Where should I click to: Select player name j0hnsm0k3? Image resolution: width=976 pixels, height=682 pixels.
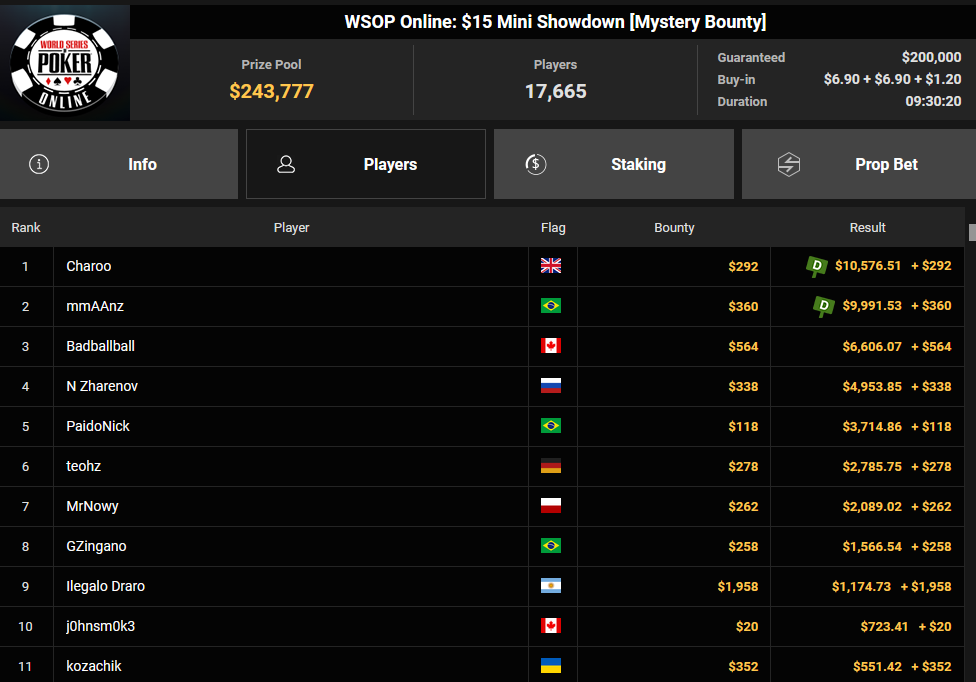point(101,626)
